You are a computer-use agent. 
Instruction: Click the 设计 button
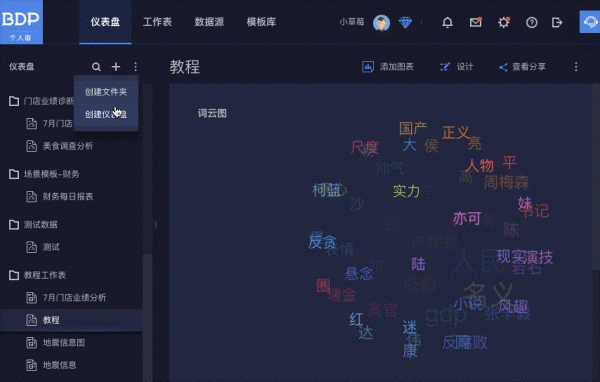pyautogui.click(x=457, y=67)
